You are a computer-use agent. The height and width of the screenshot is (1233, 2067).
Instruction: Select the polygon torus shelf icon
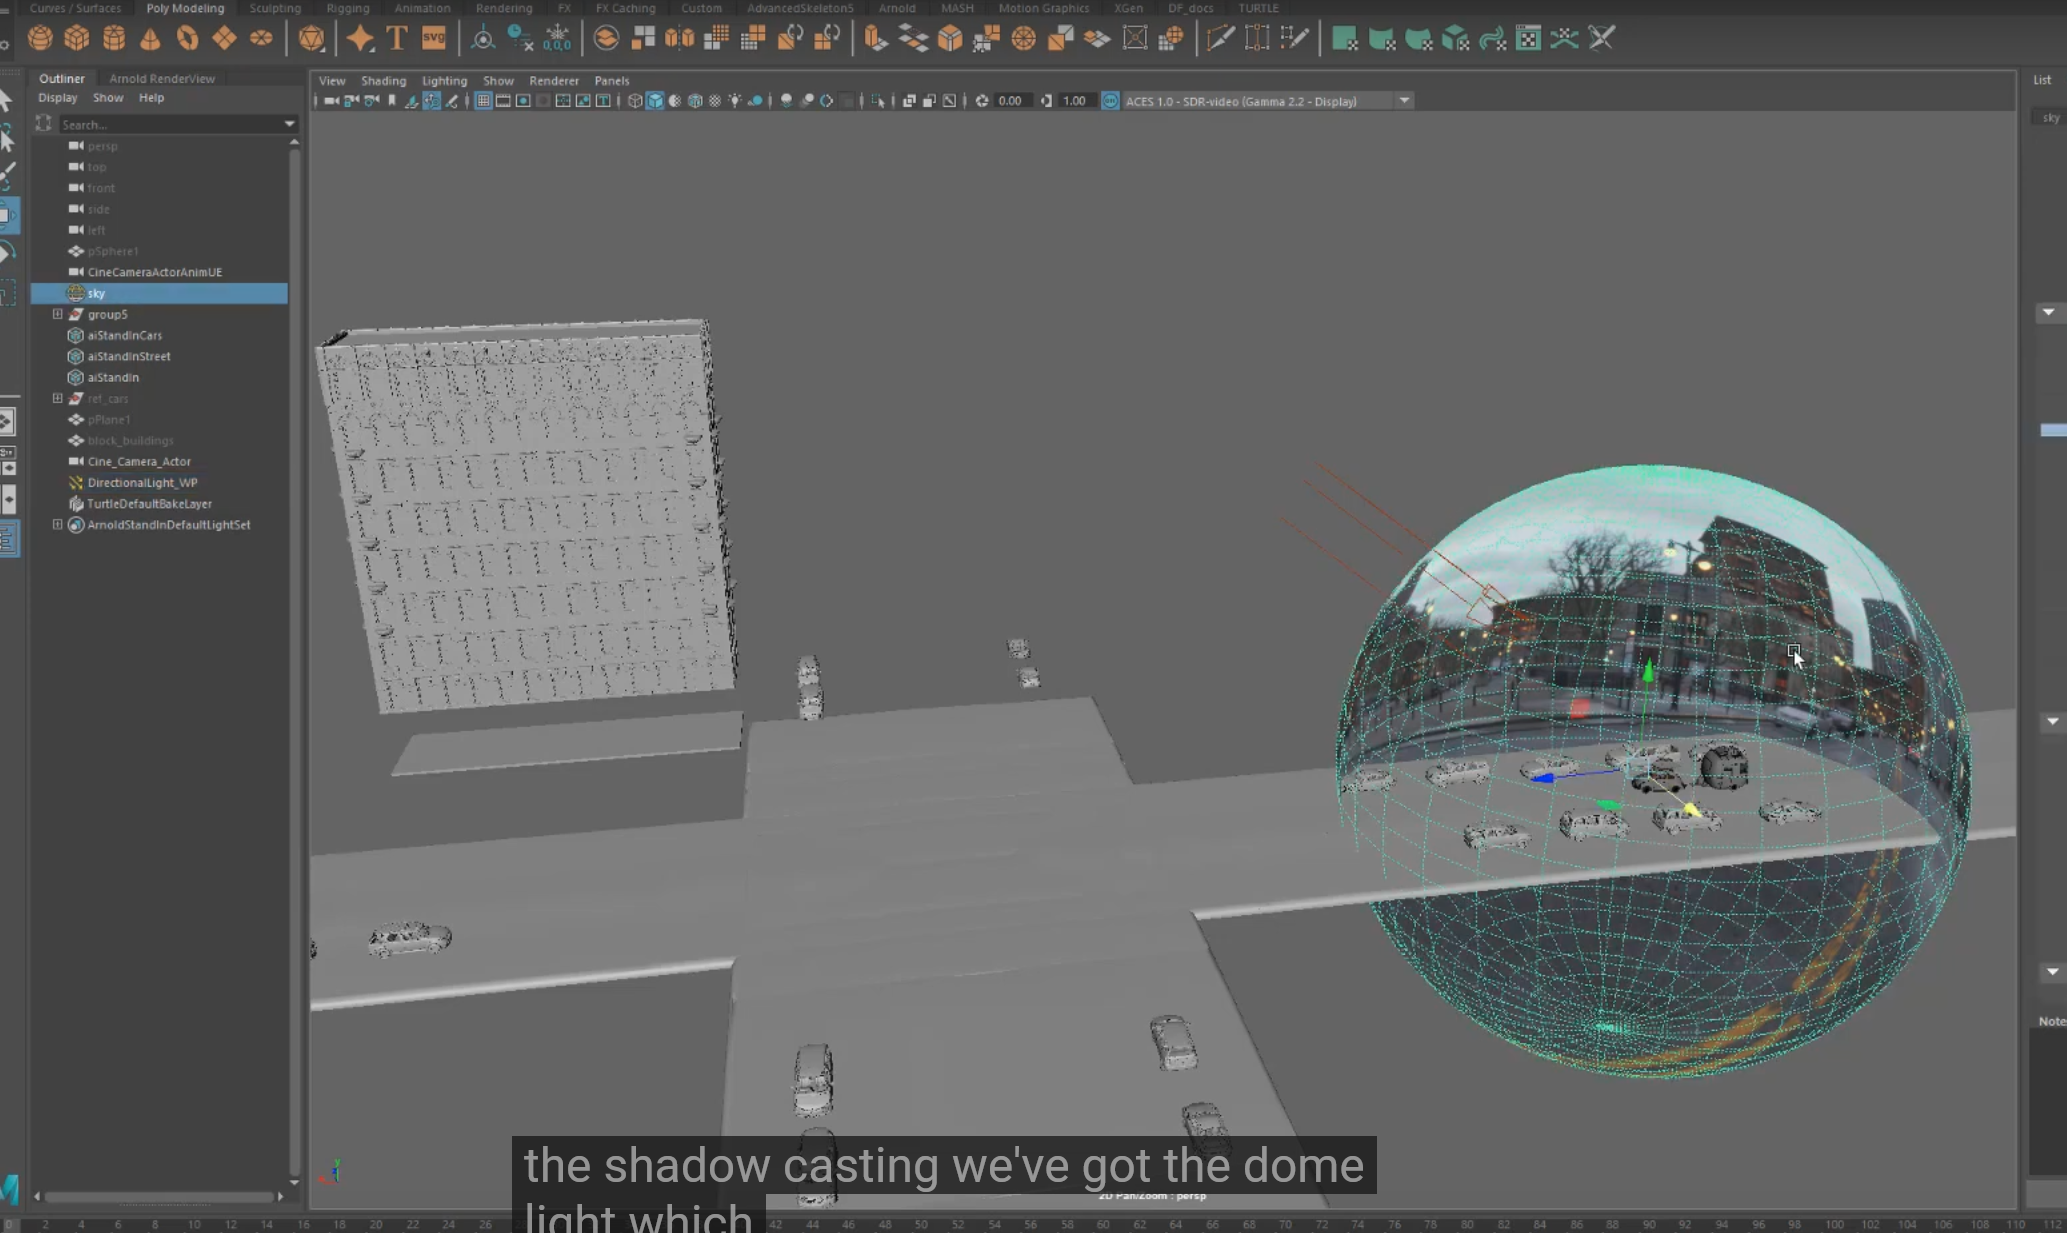tap(187, 39)
